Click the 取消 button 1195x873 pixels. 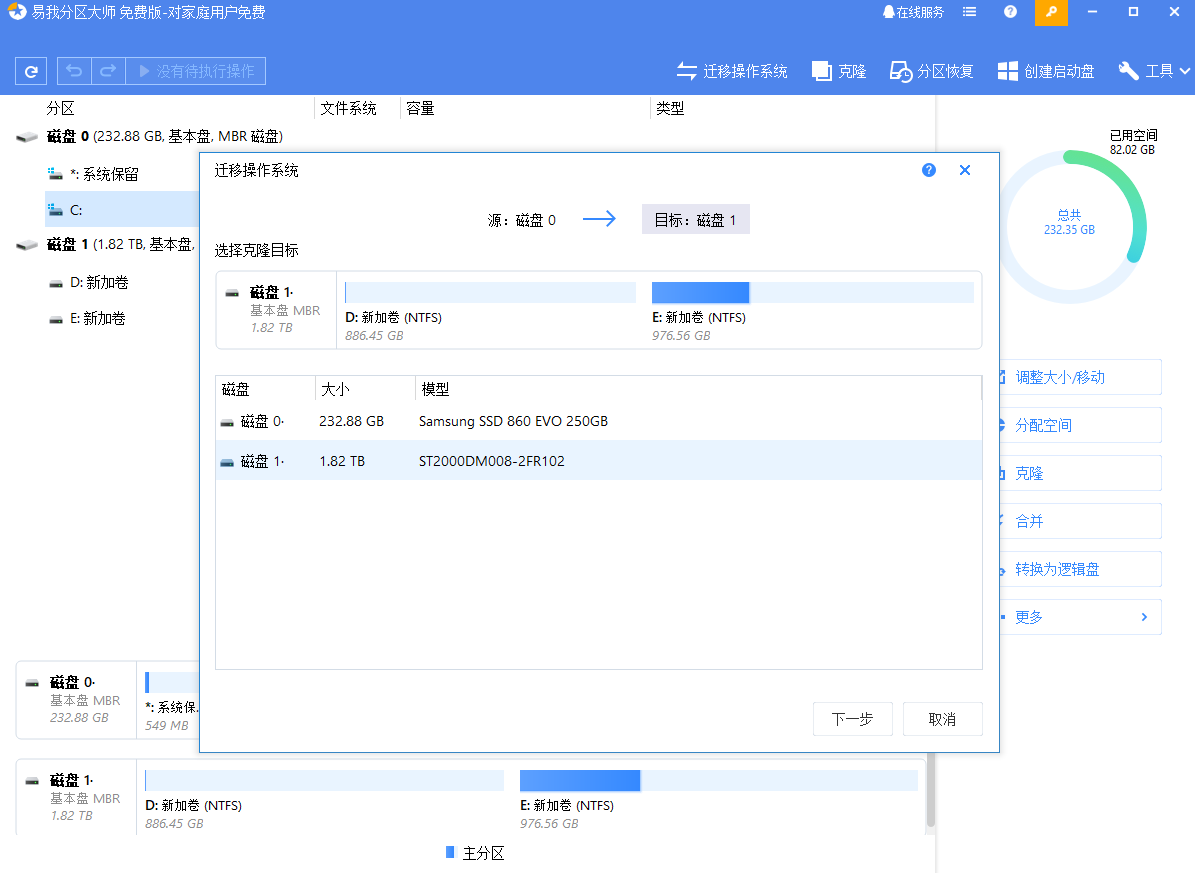(x=942, y=719)
